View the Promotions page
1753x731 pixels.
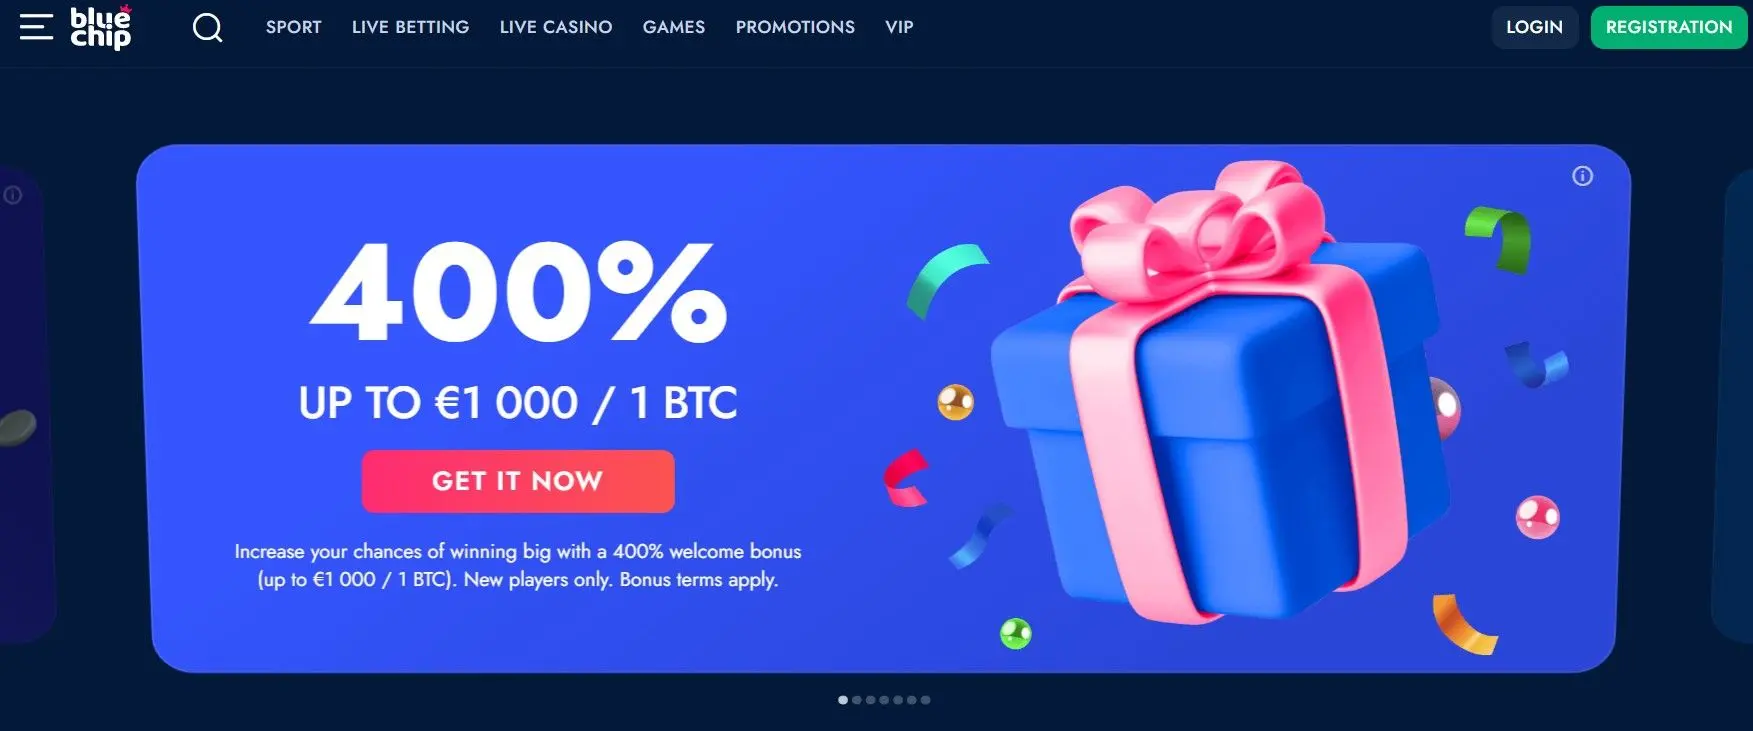coord(795,27)
